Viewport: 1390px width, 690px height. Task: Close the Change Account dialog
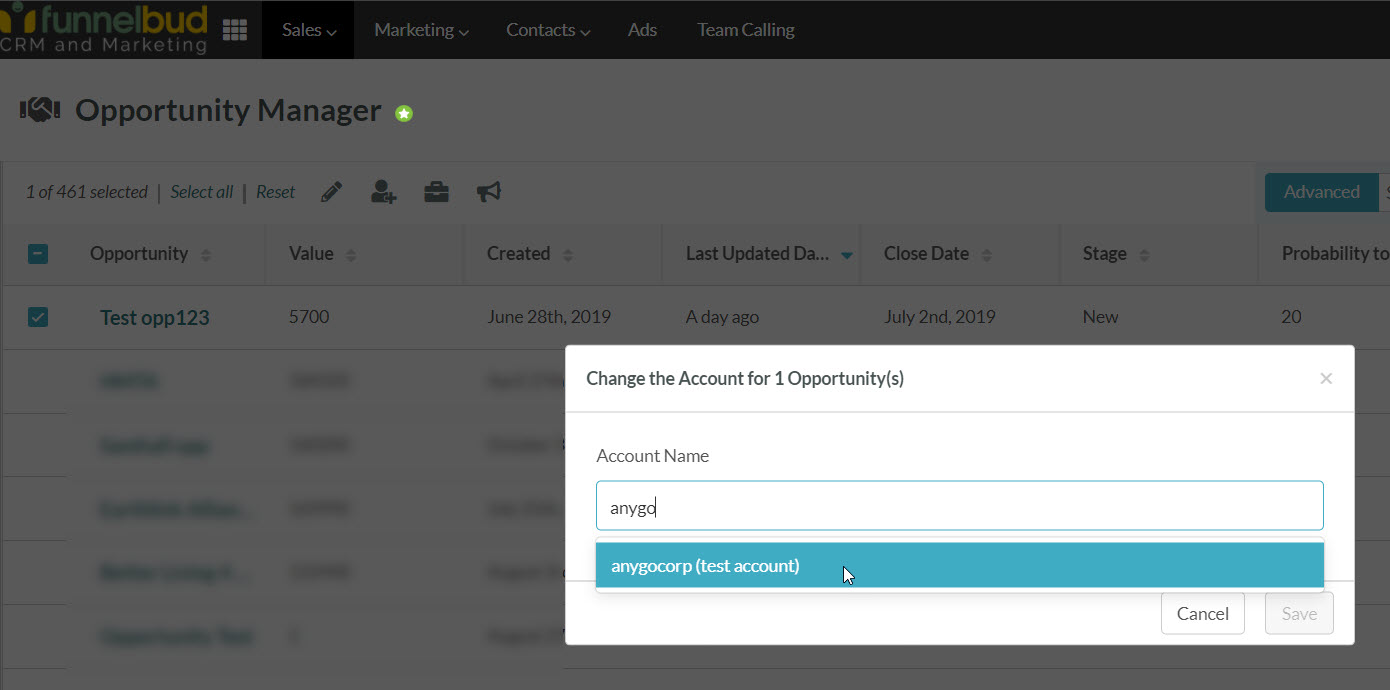point(1326,378)
